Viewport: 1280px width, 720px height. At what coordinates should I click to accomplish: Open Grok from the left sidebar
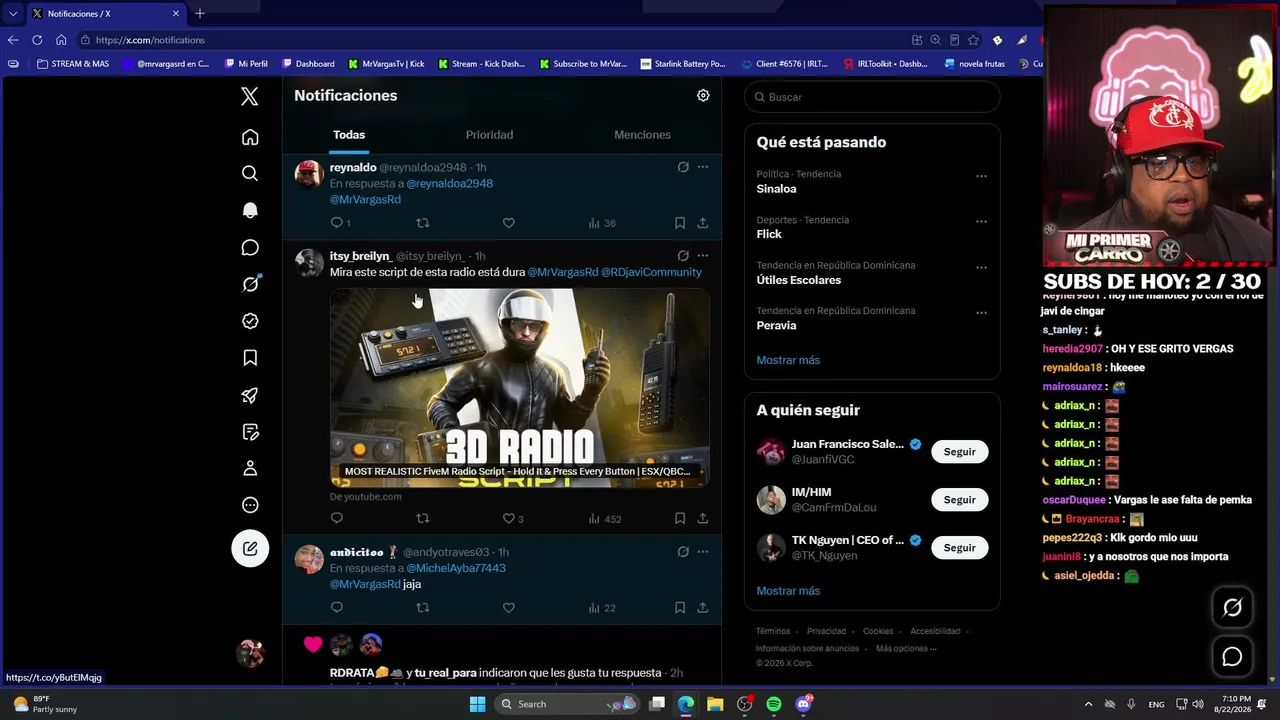(x=250, y=284)
